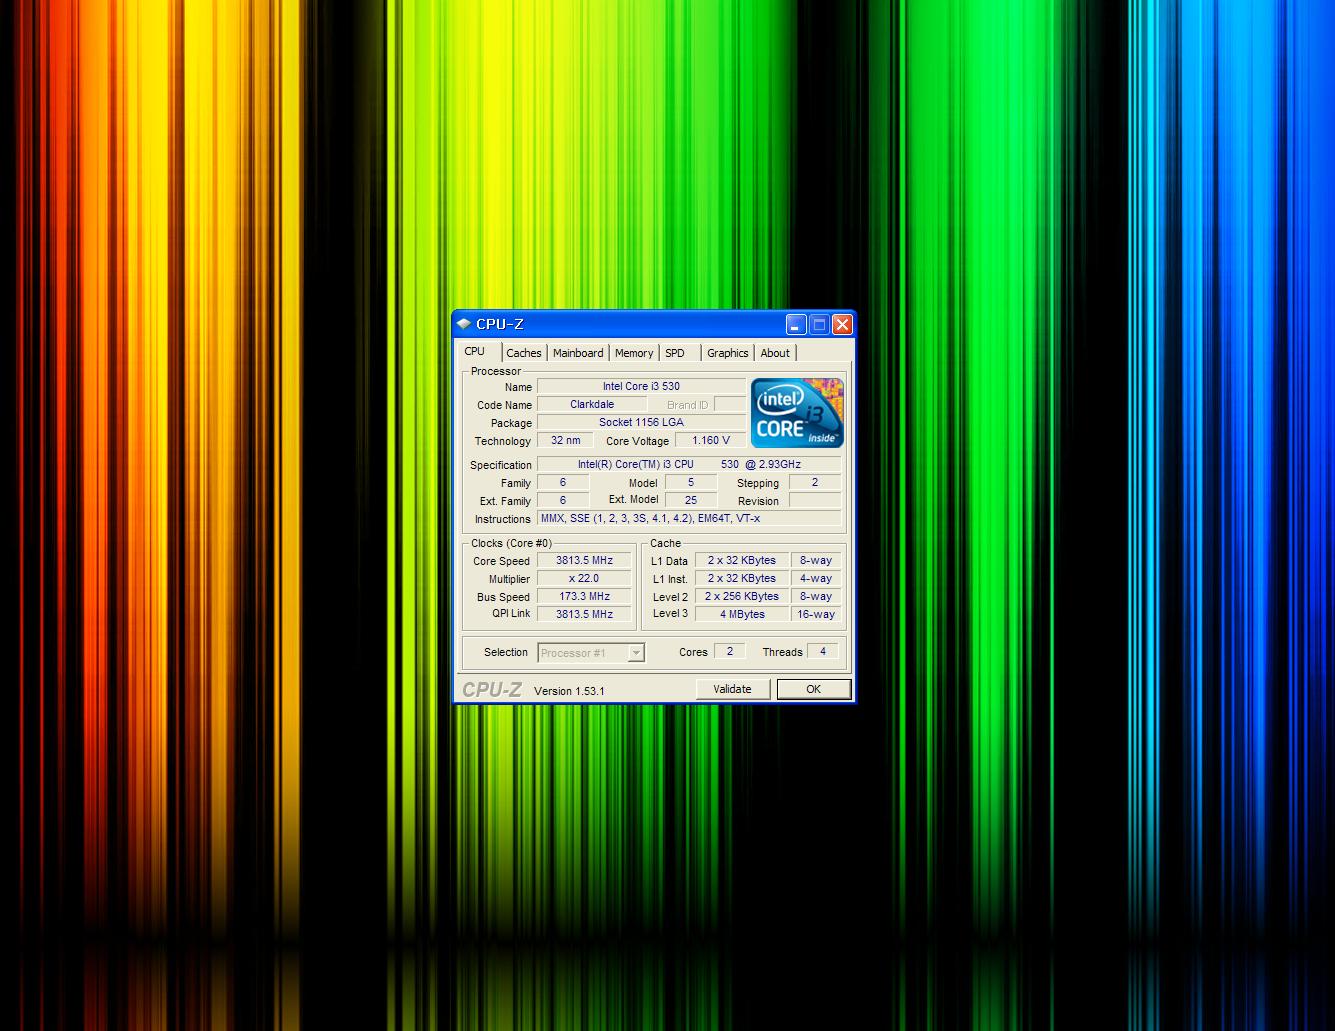This screenshot has width=1335, height=1031.
Task: Click the Validate button
Action: point(732,689)
